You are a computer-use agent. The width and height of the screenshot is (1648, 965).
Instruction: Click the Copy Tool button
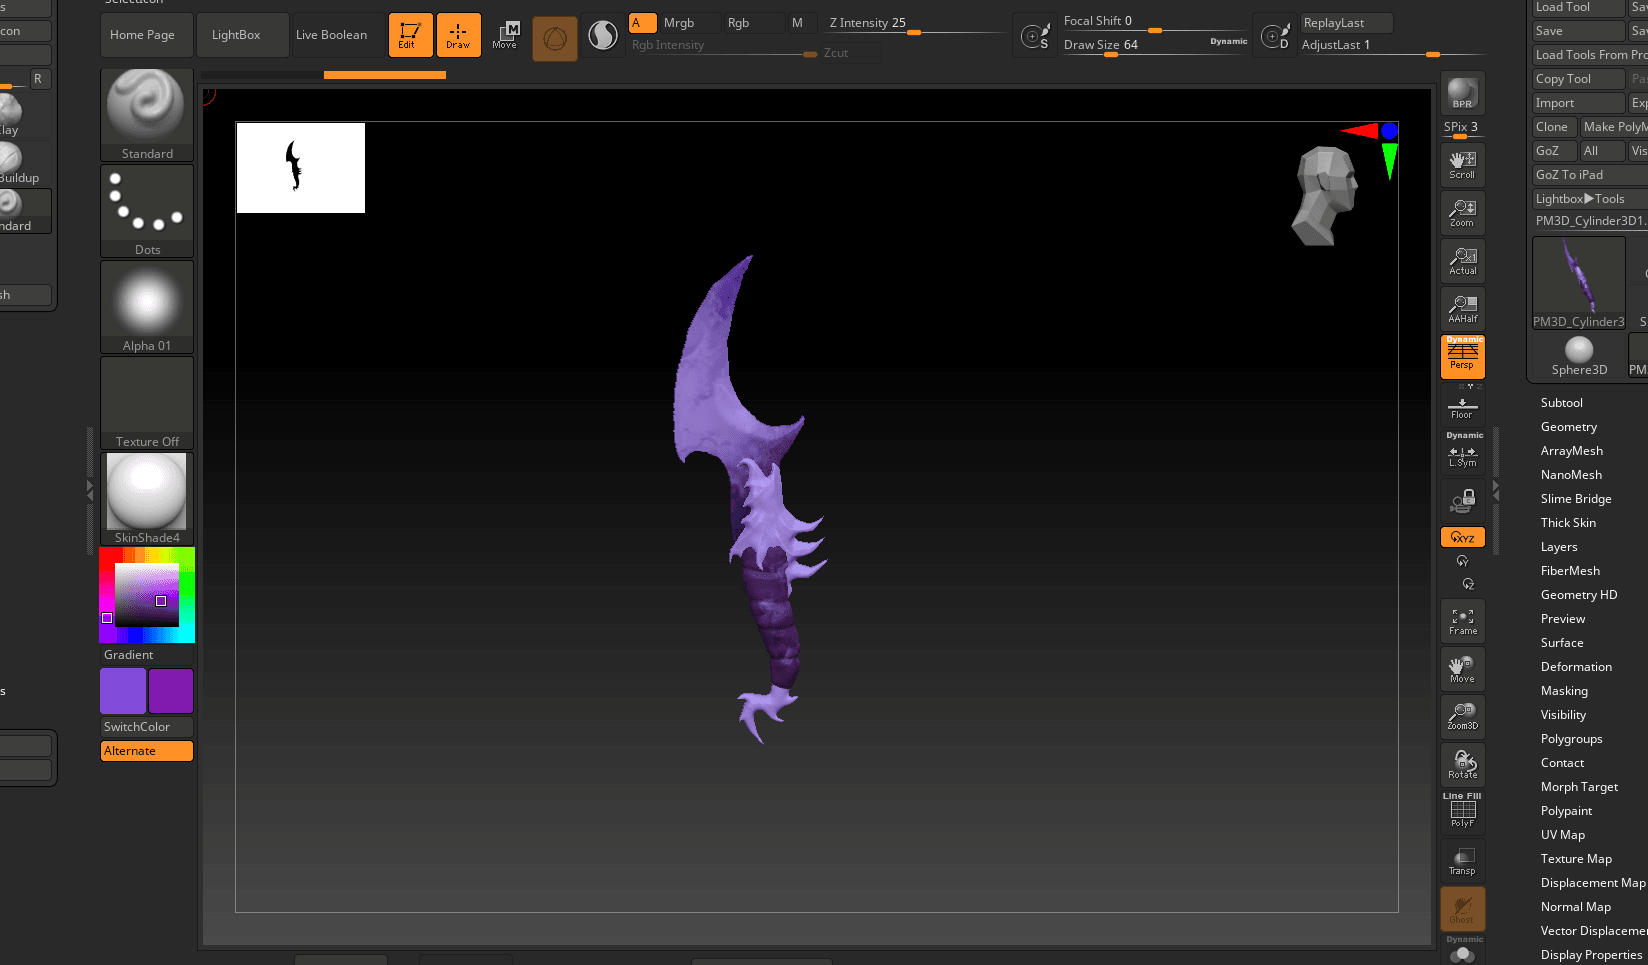1579,79
